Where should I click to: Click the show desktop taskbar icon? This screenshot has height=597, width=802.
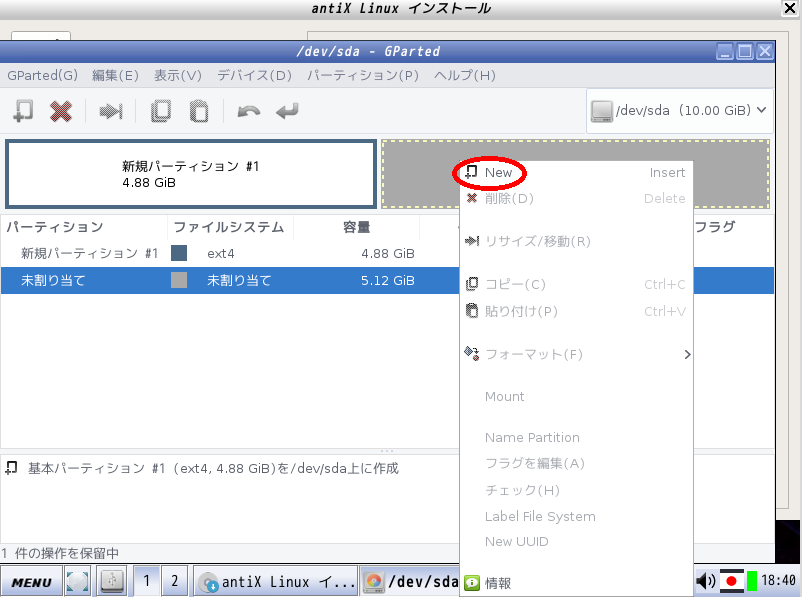click(x=77, y=582)
